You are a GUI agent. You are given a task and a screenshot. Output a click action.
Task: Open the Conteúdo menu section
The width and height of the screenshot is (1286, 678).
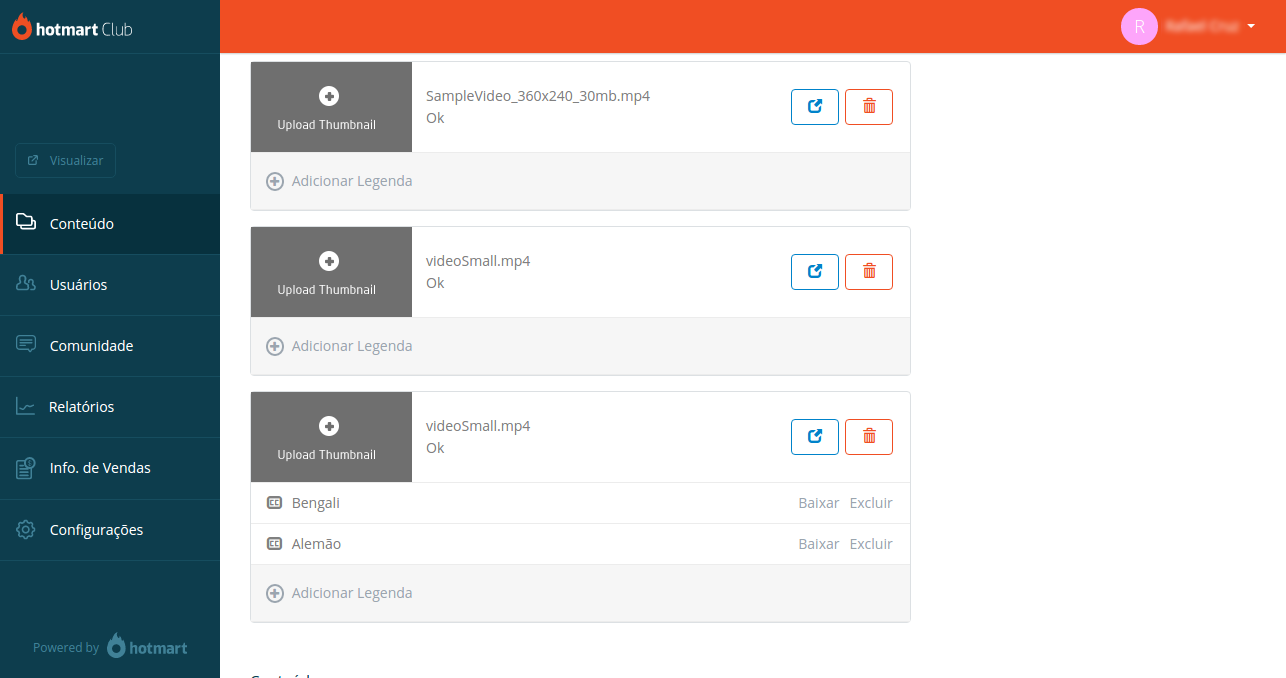click(x=110, y=224)
